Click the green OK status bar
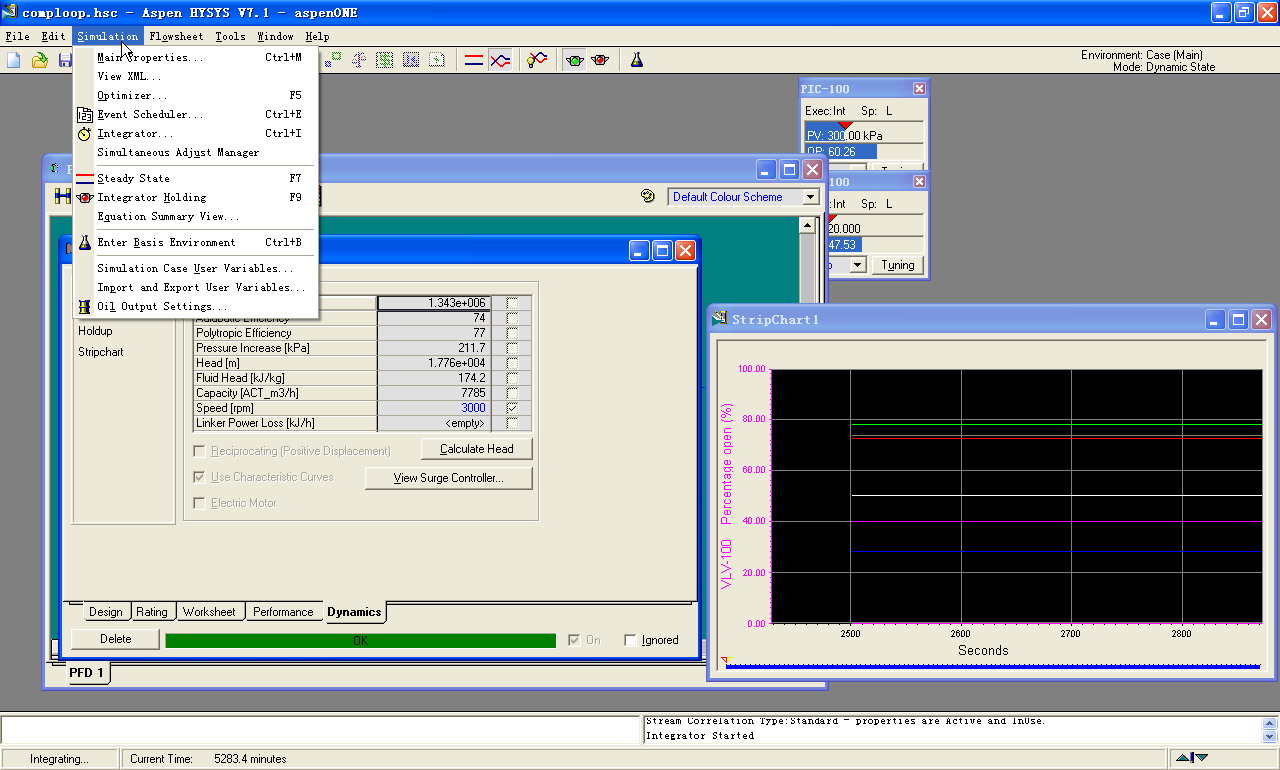The width and height of the screenshot is (1280, 770). (x=360, y=640)
